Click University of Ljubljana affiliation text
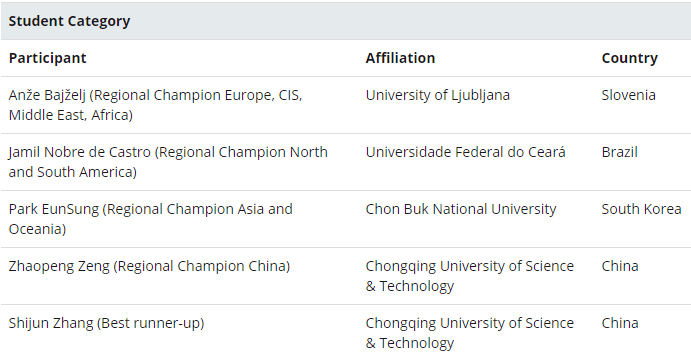 tap(438, 95)
